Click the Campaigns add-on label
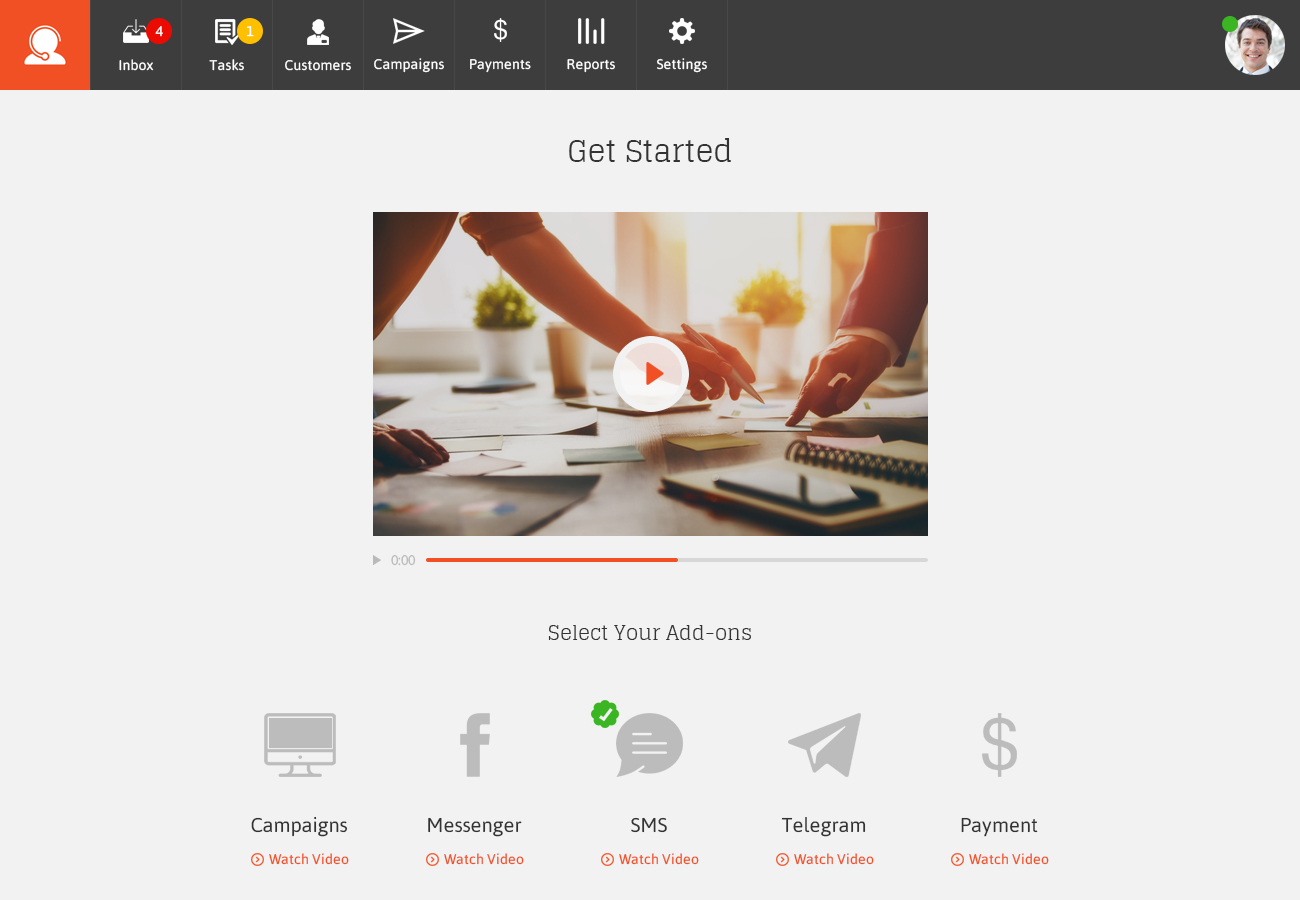This screenshot has width=1300, height=900. pos(299,826)
